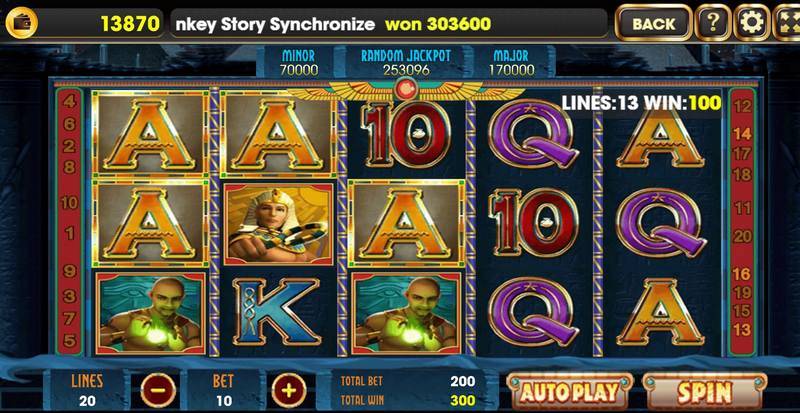Screen dimensions: 800x413
Task: Open the wallet coin icon
Action: pos(21,23)
